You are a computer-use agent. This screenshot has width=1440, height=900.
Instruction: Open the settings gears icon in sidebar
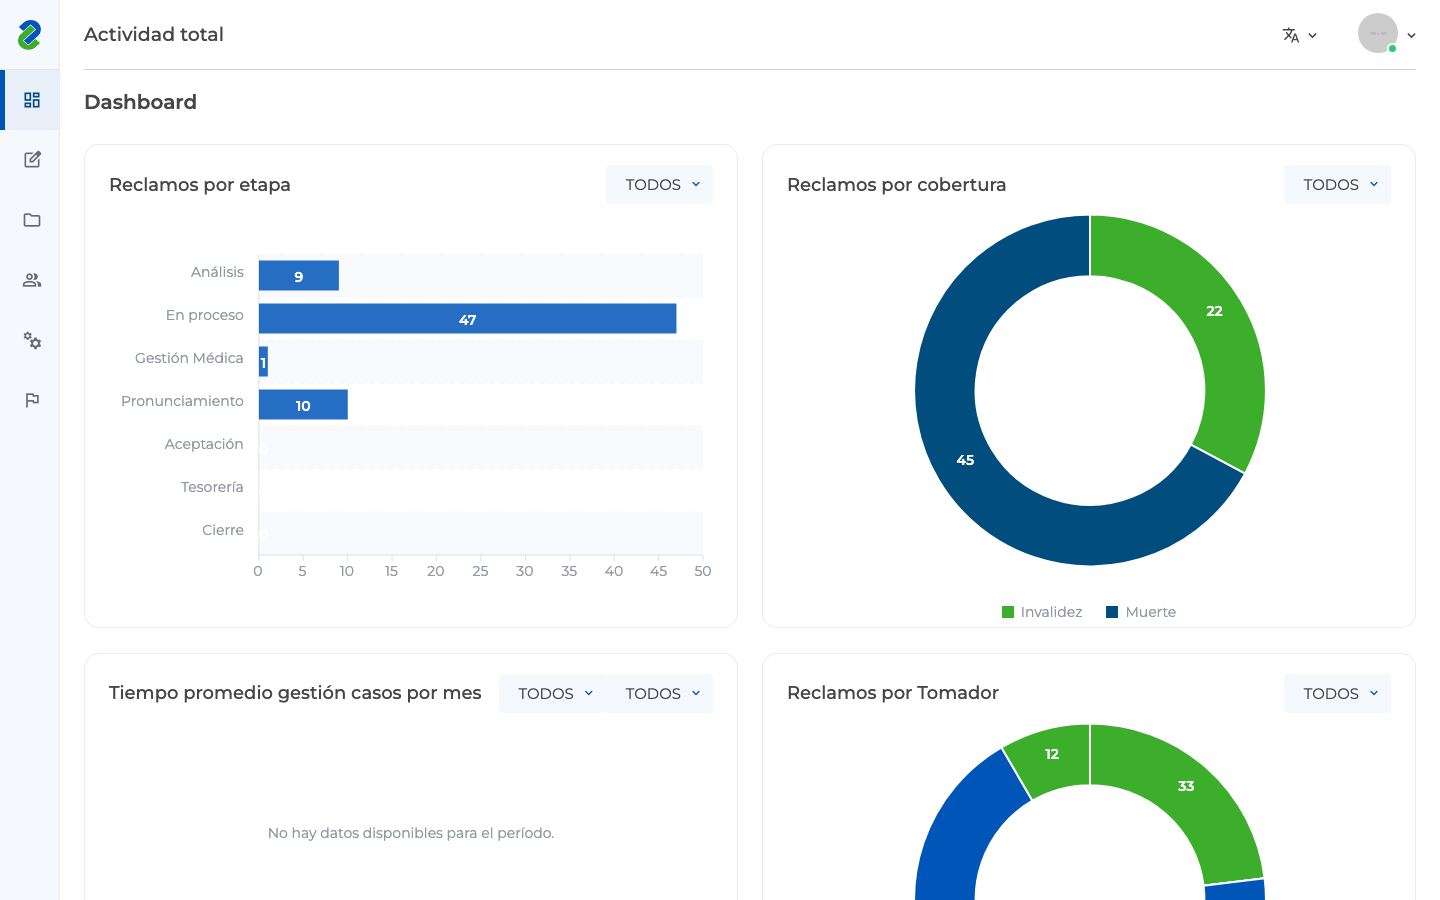[32, 340]
